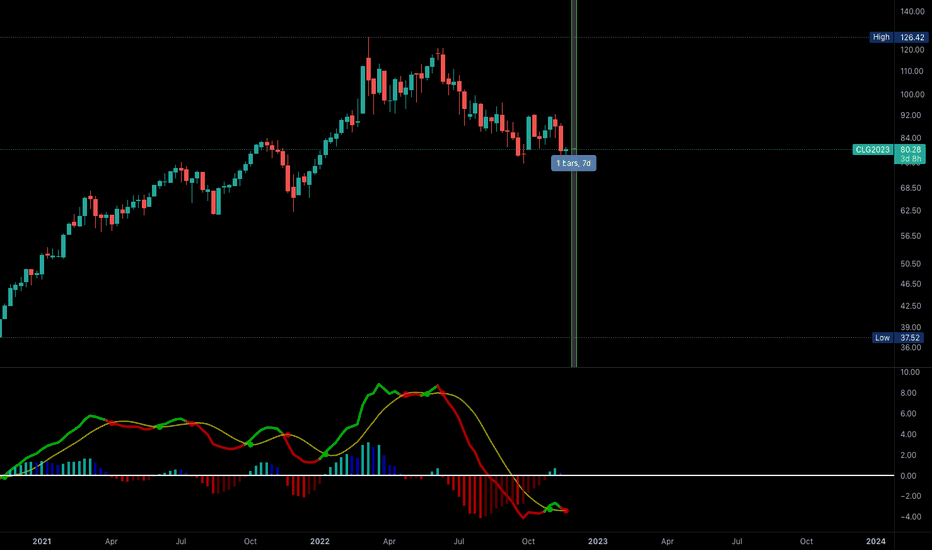932x550 pixels.
Task: Click the 10.00 indicator scale label
Action: coord(910,372)
